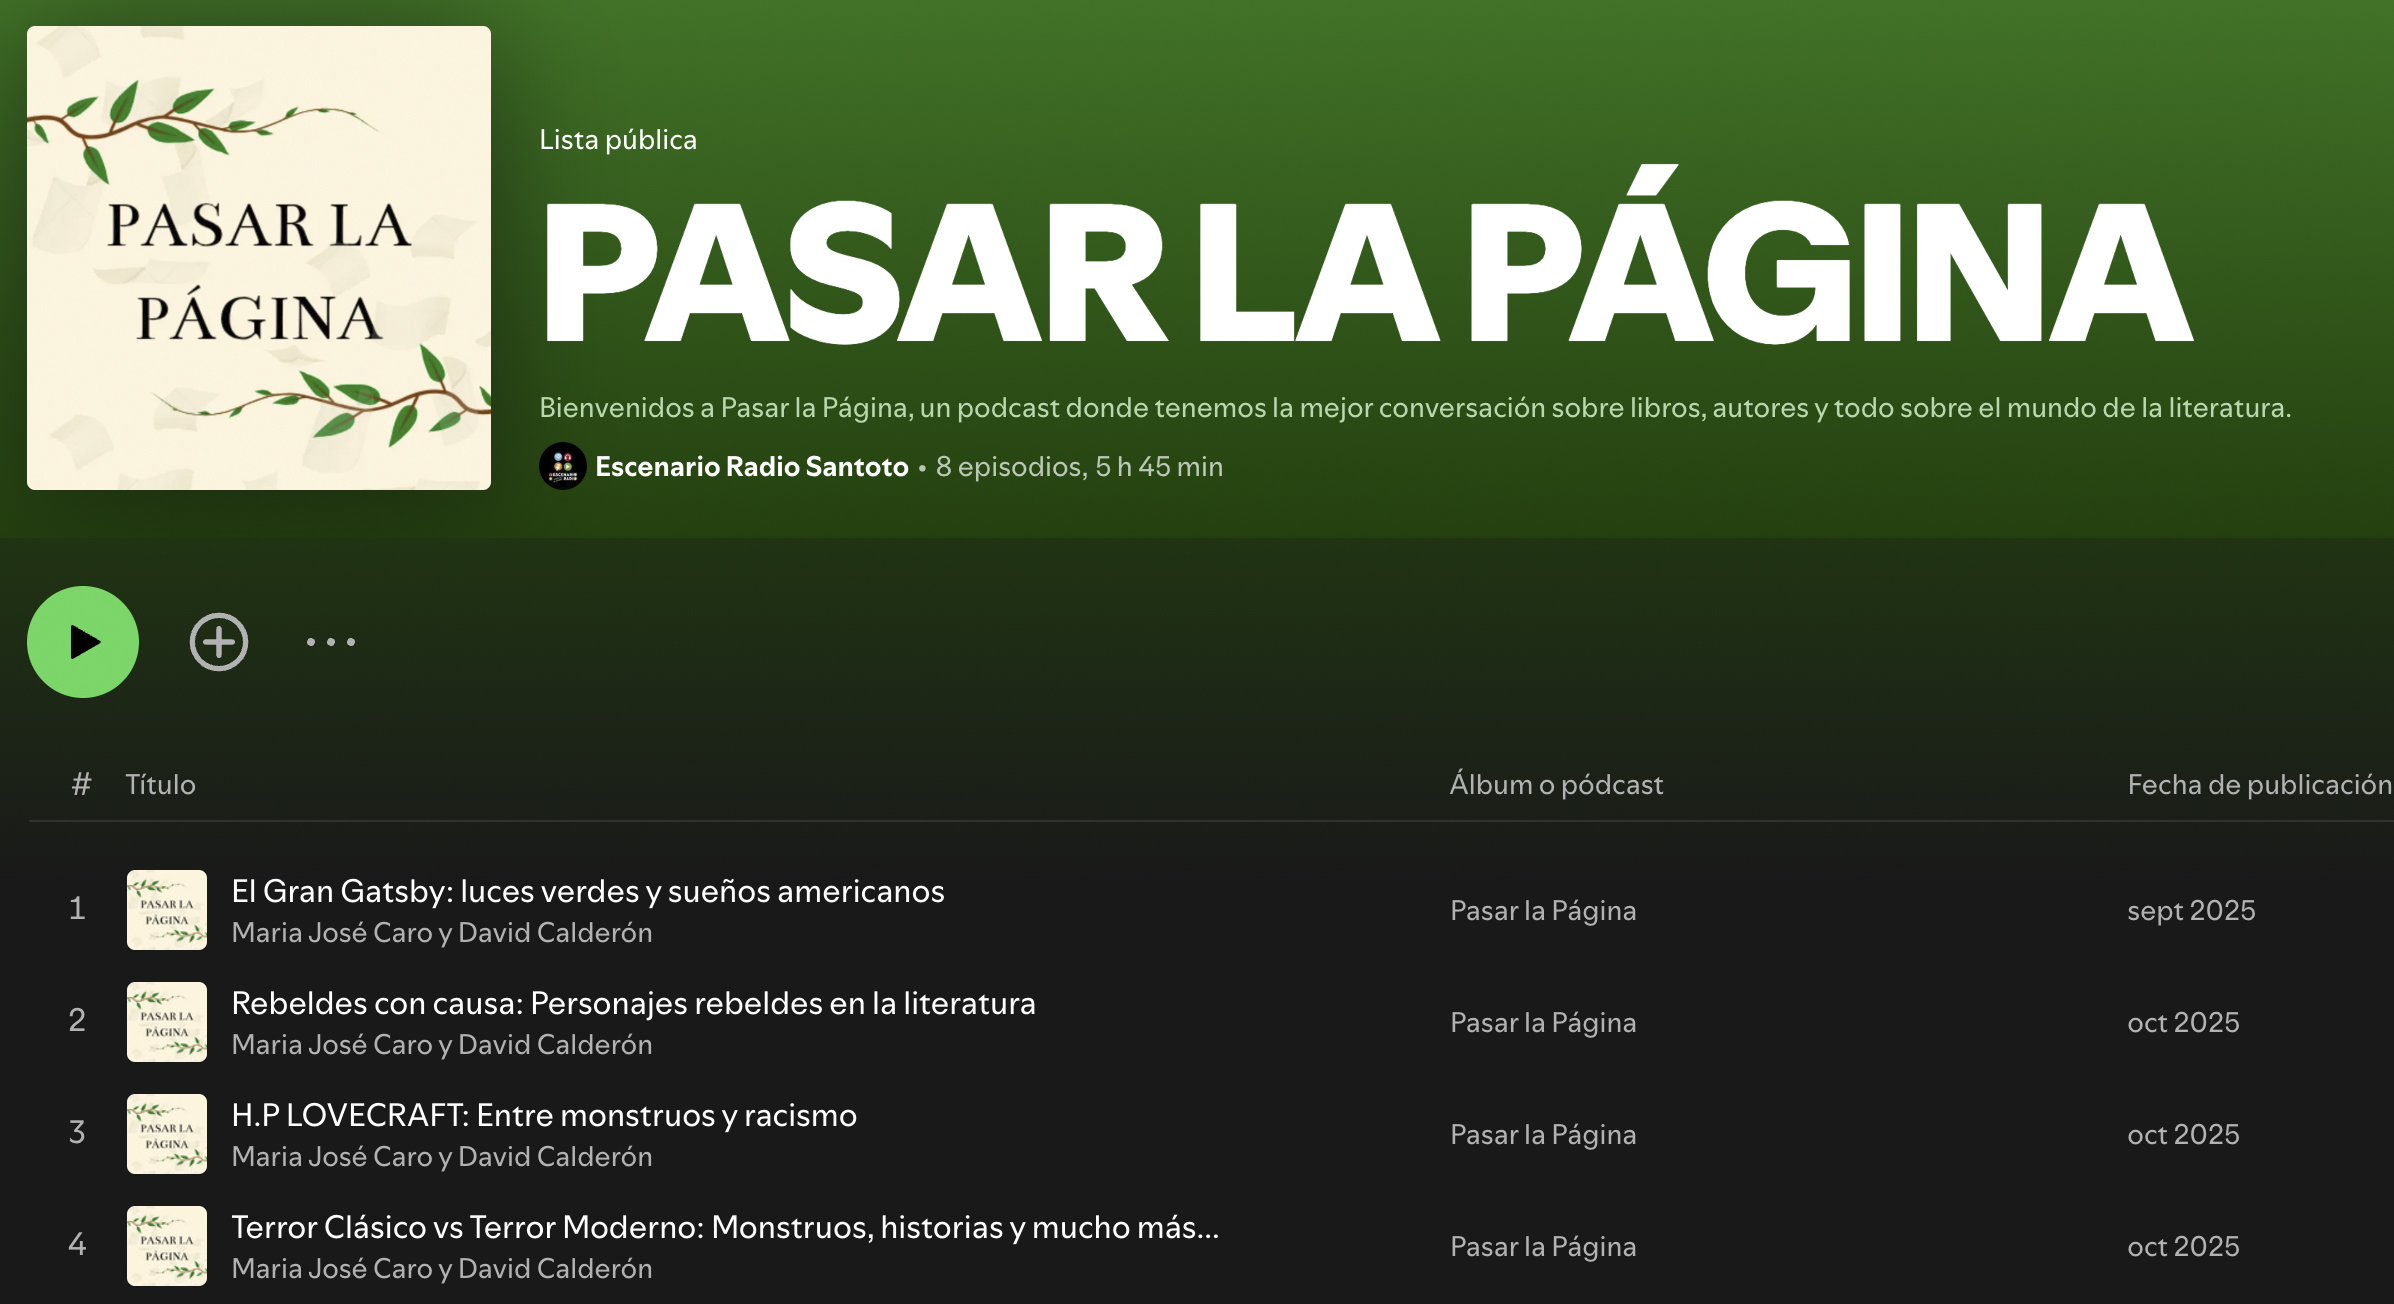Screen dimensions: 2394x1304
Task: Select track number 2
Action: tap(77, 1020)
